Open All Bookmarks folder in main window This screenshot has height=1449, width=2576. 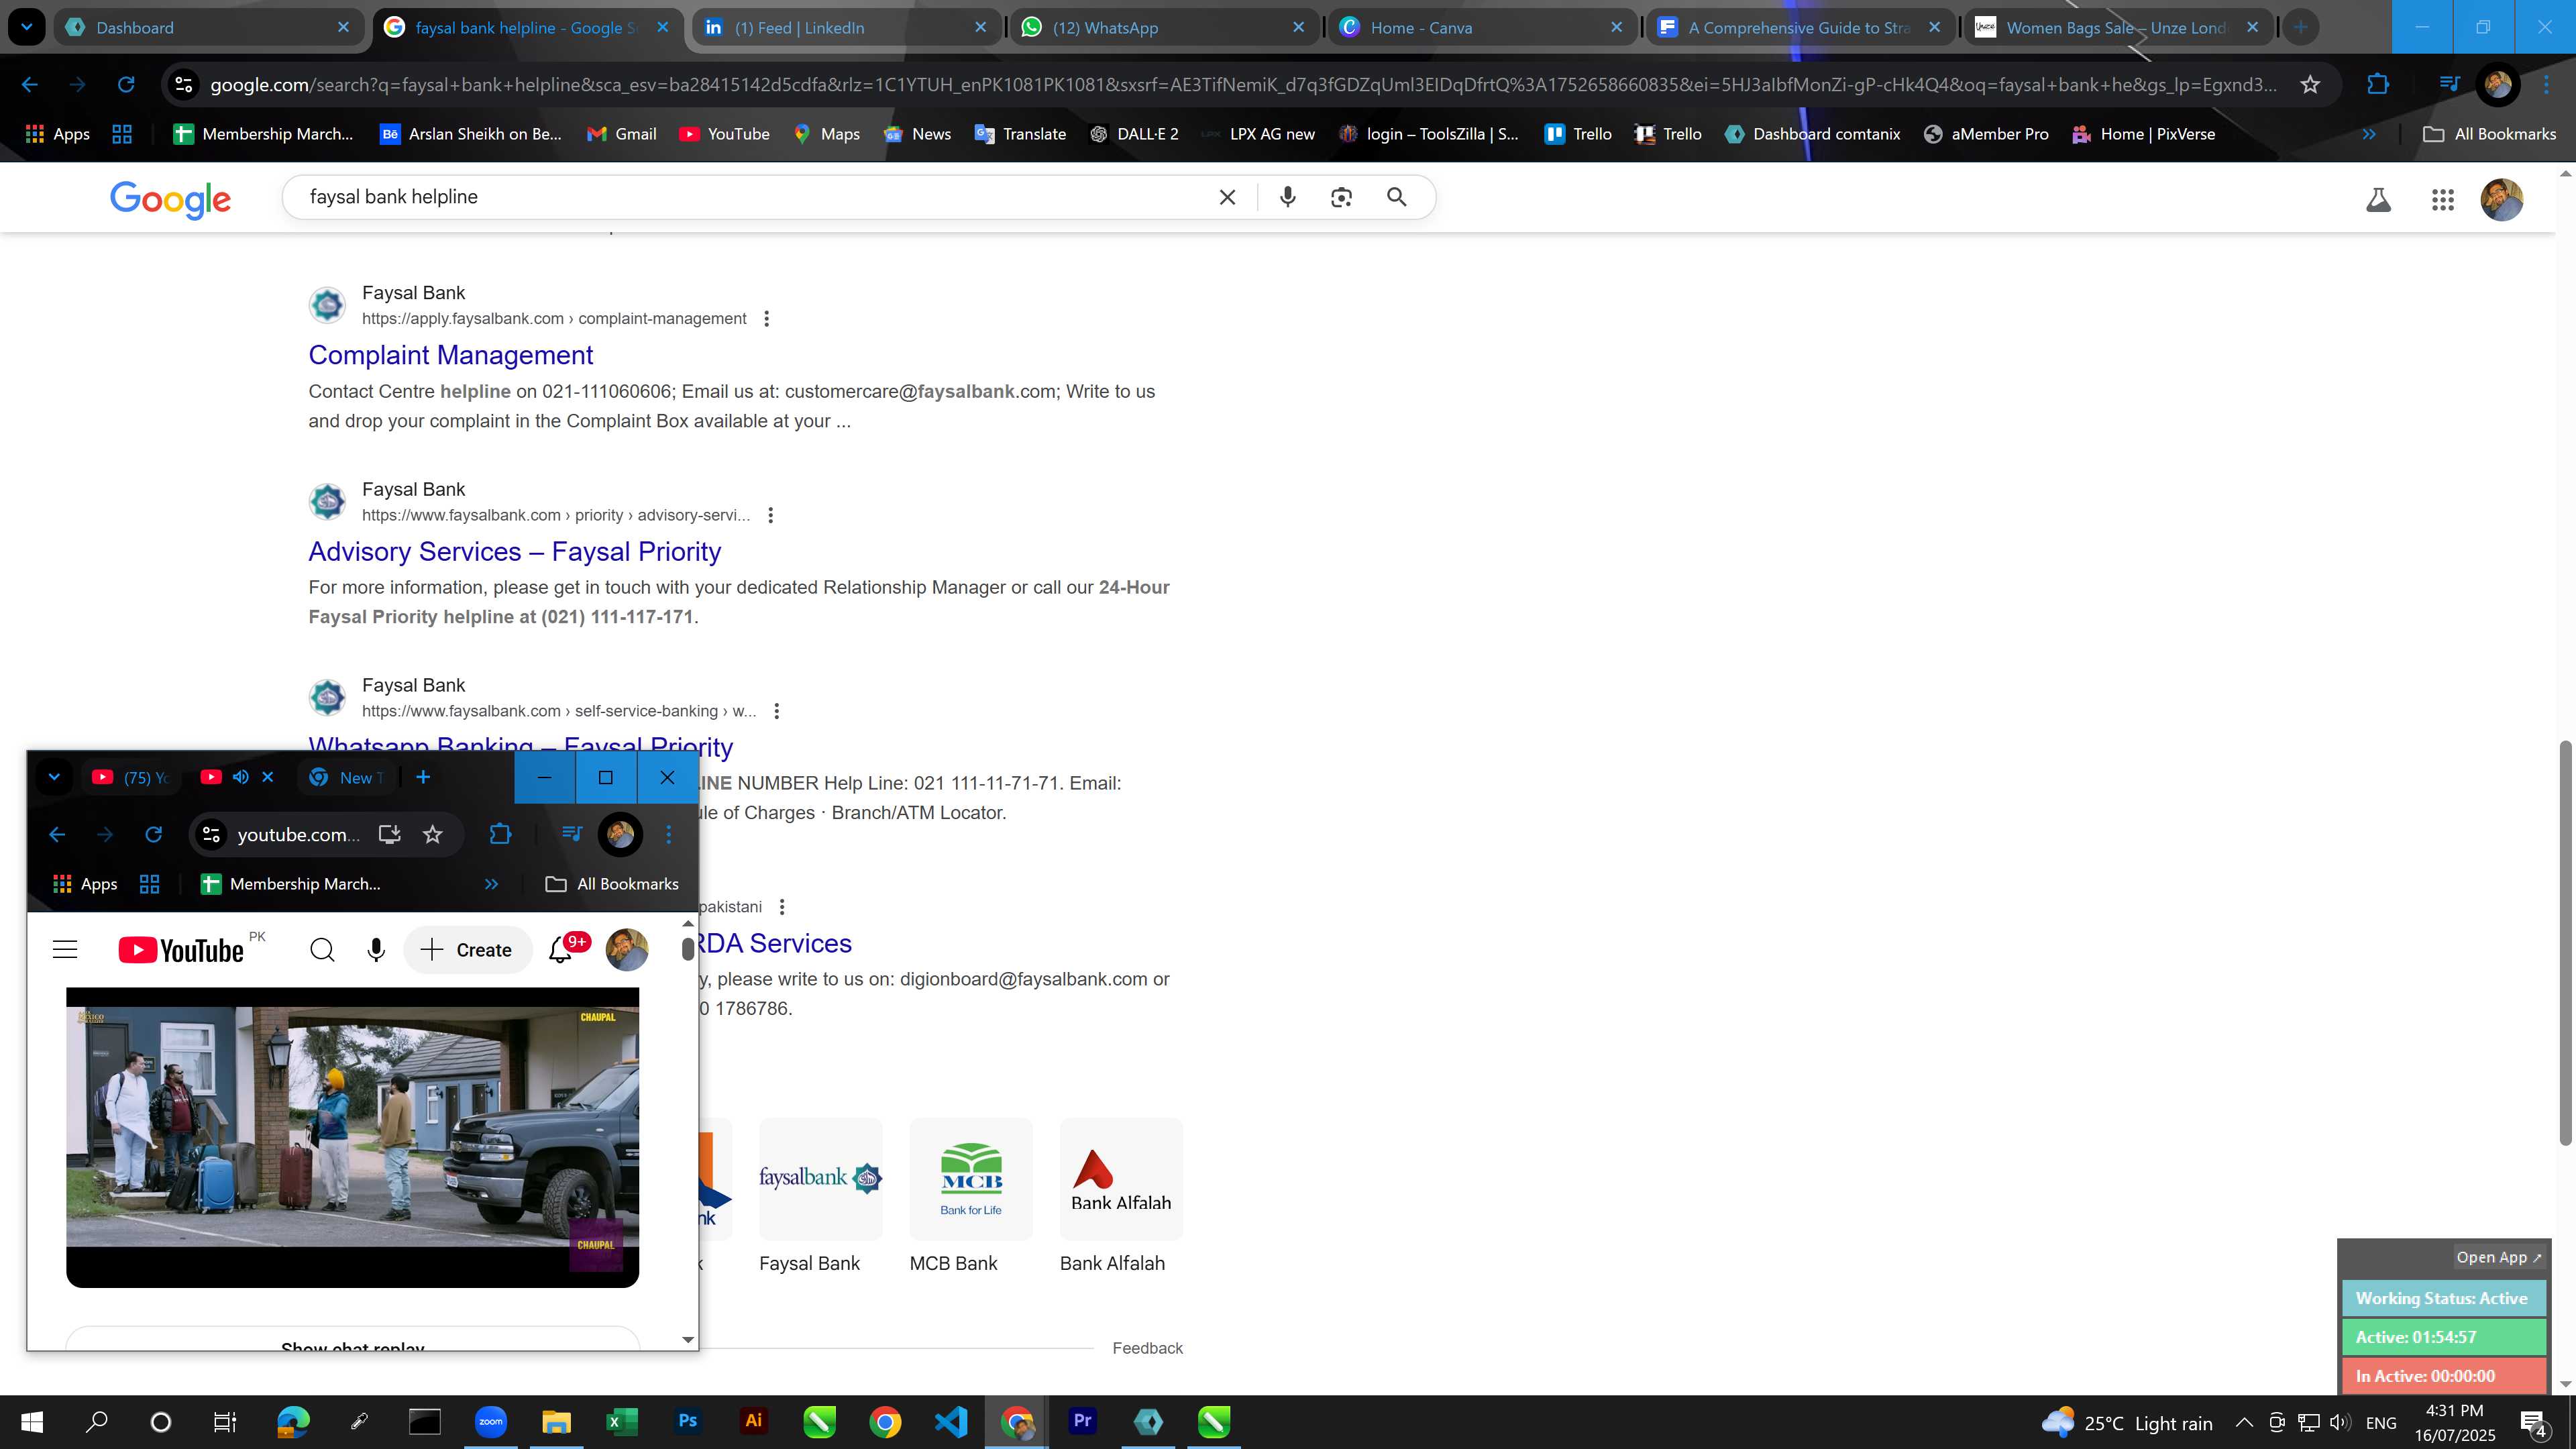tap(2490, 134)
